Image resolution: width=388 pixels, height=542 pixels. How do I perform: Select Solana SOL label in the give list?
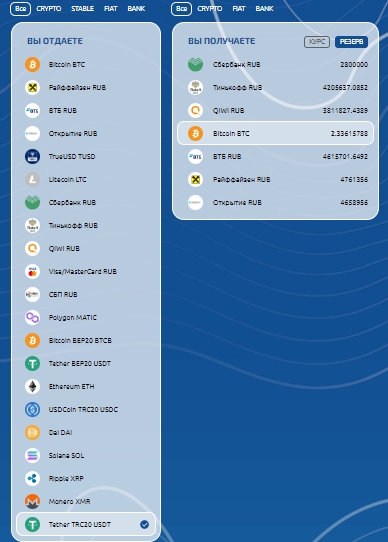click(x=66, y=455)
